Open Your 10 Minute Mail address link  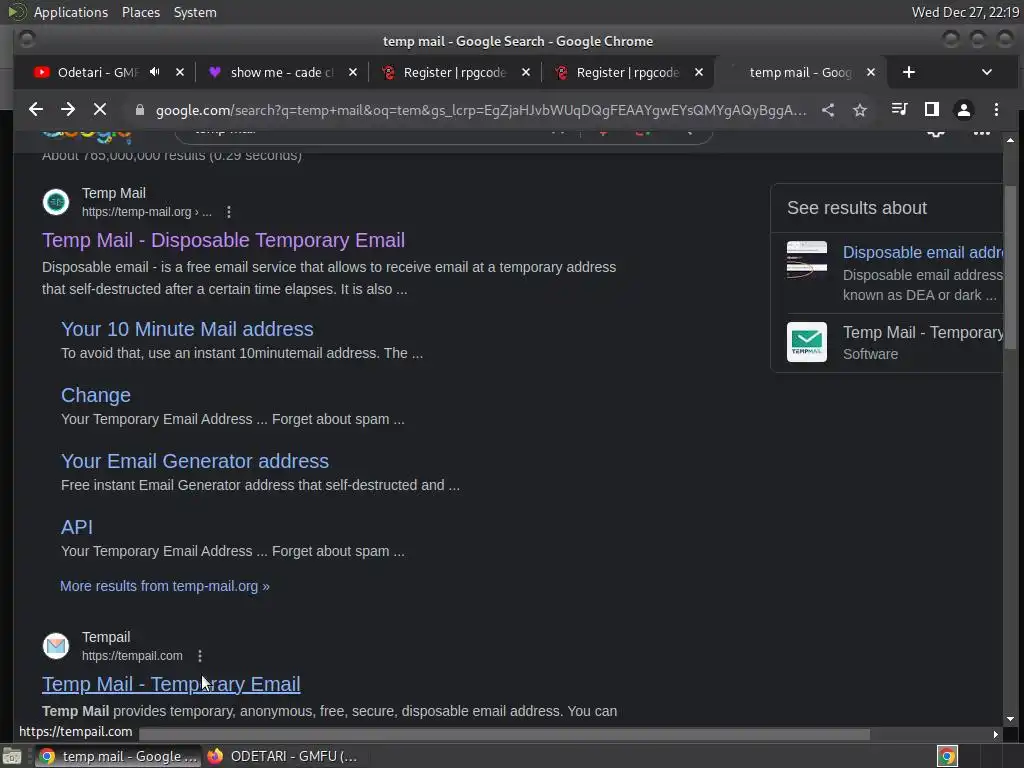tap(187, 329)
